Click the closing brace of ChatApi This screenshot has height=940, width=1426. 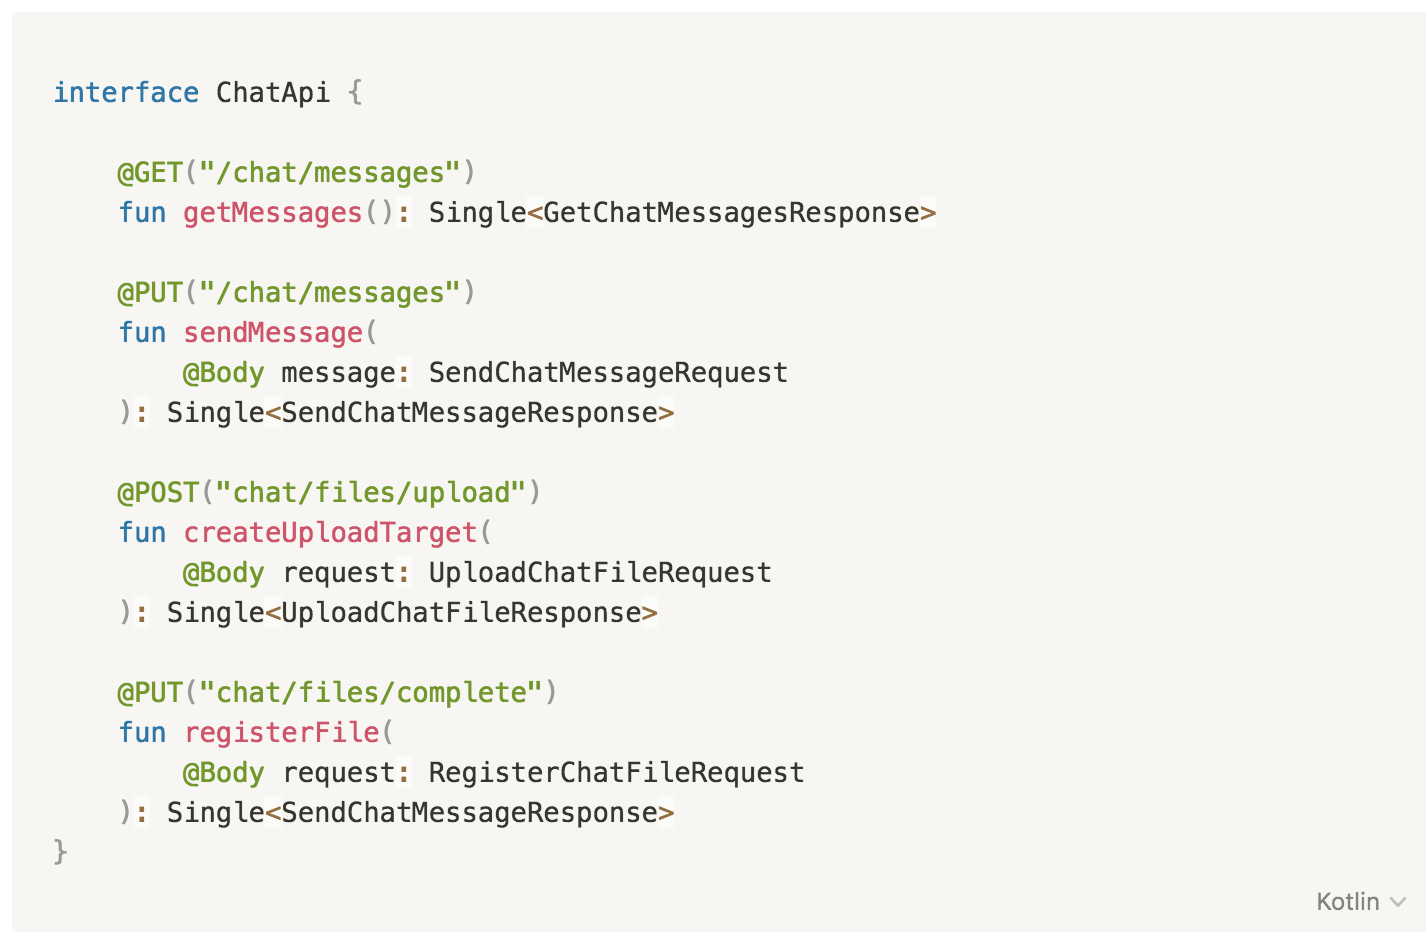(x=60, y=851)
